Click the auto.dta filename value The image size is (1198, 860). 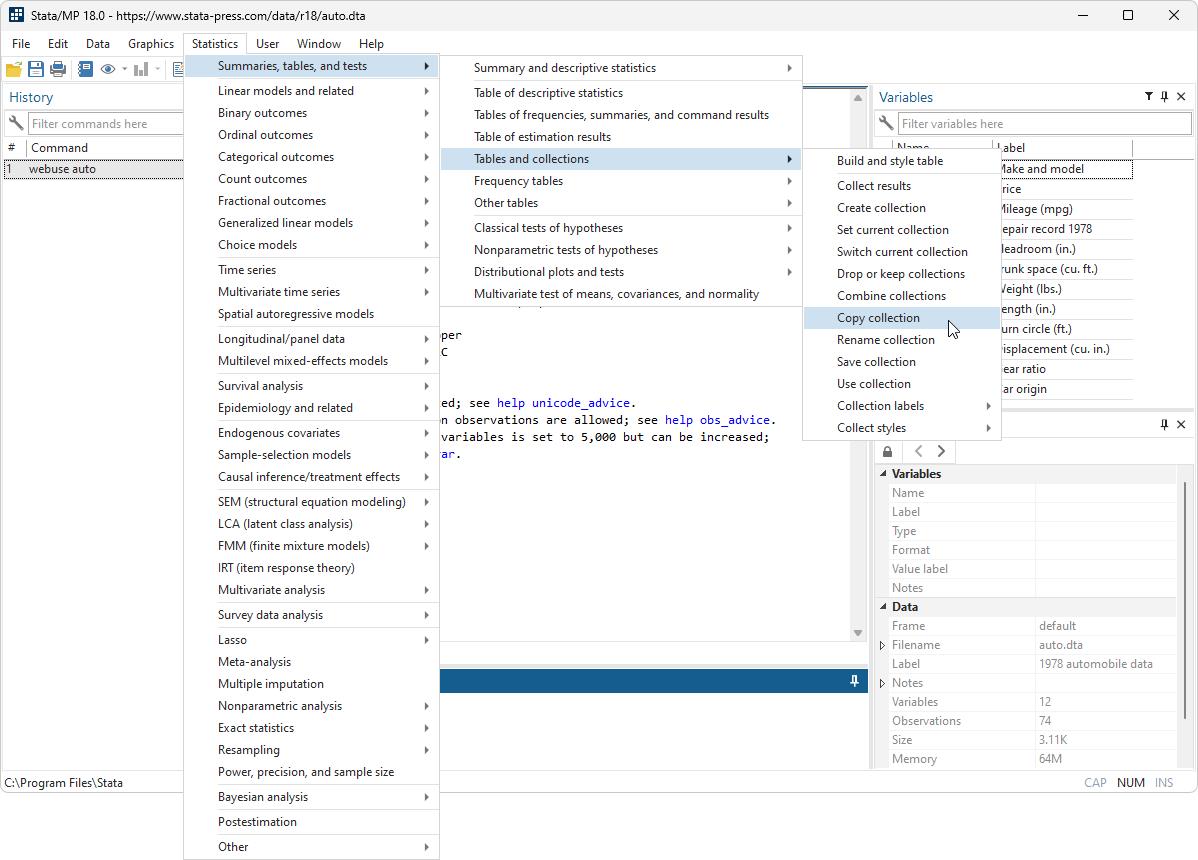[1060, 645]
